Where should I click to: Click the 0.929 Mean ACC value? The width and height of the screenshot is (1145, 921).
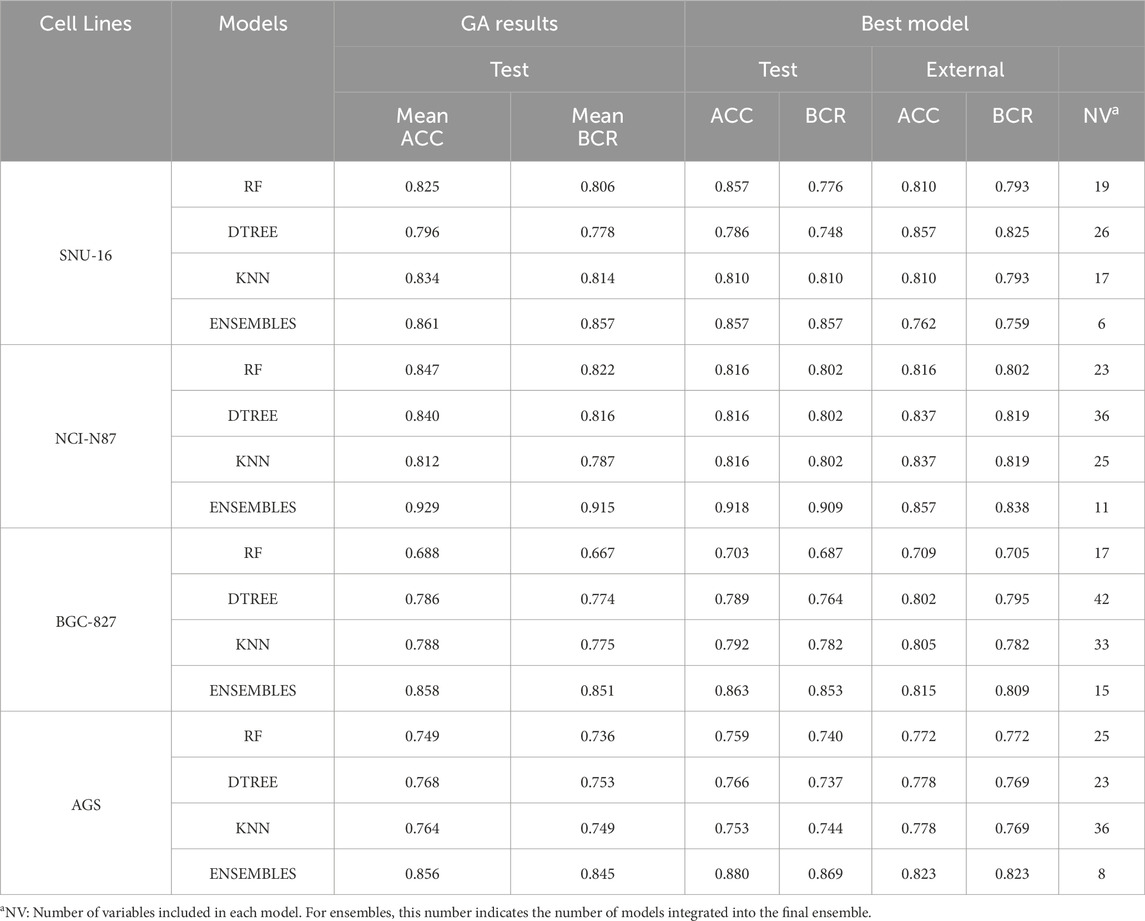tap(421, 507)
